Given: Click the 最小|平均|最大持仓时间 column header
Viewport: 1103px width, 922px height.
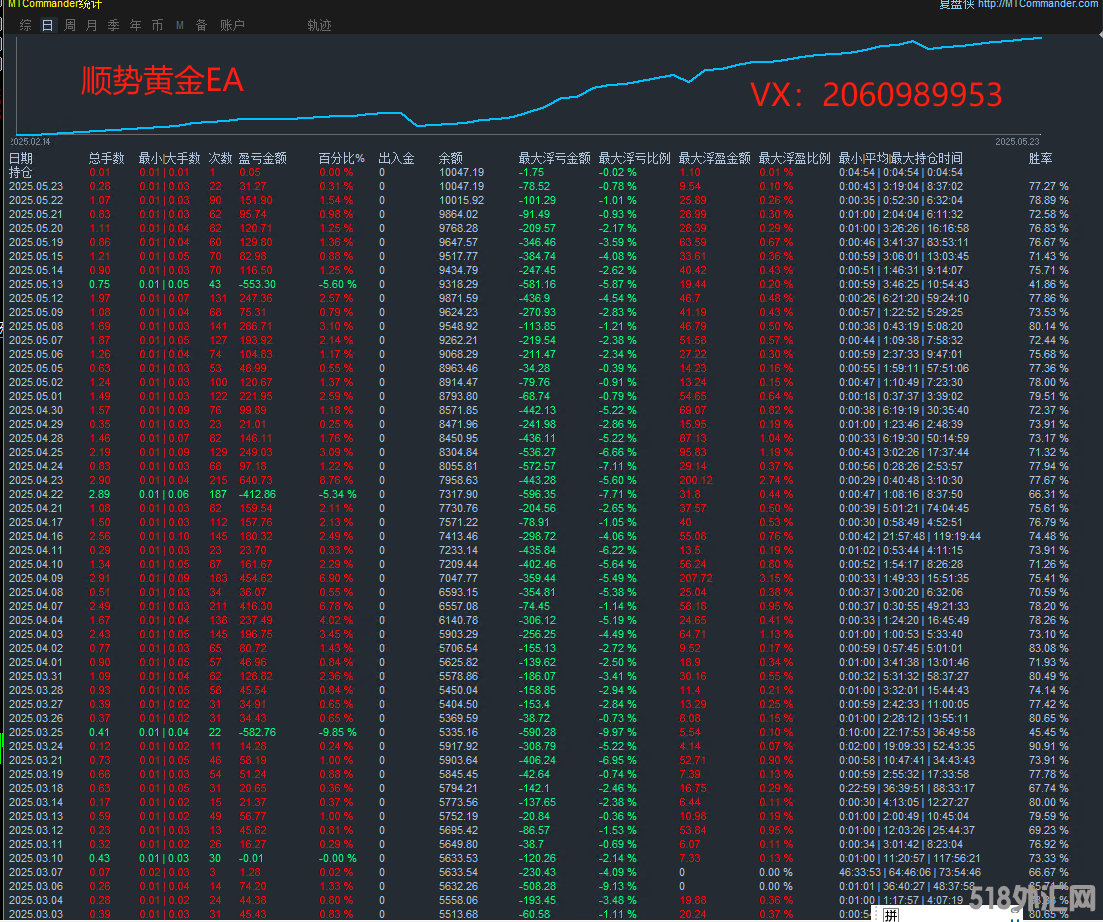Looking at the screenshot, I should click(900, 158).
